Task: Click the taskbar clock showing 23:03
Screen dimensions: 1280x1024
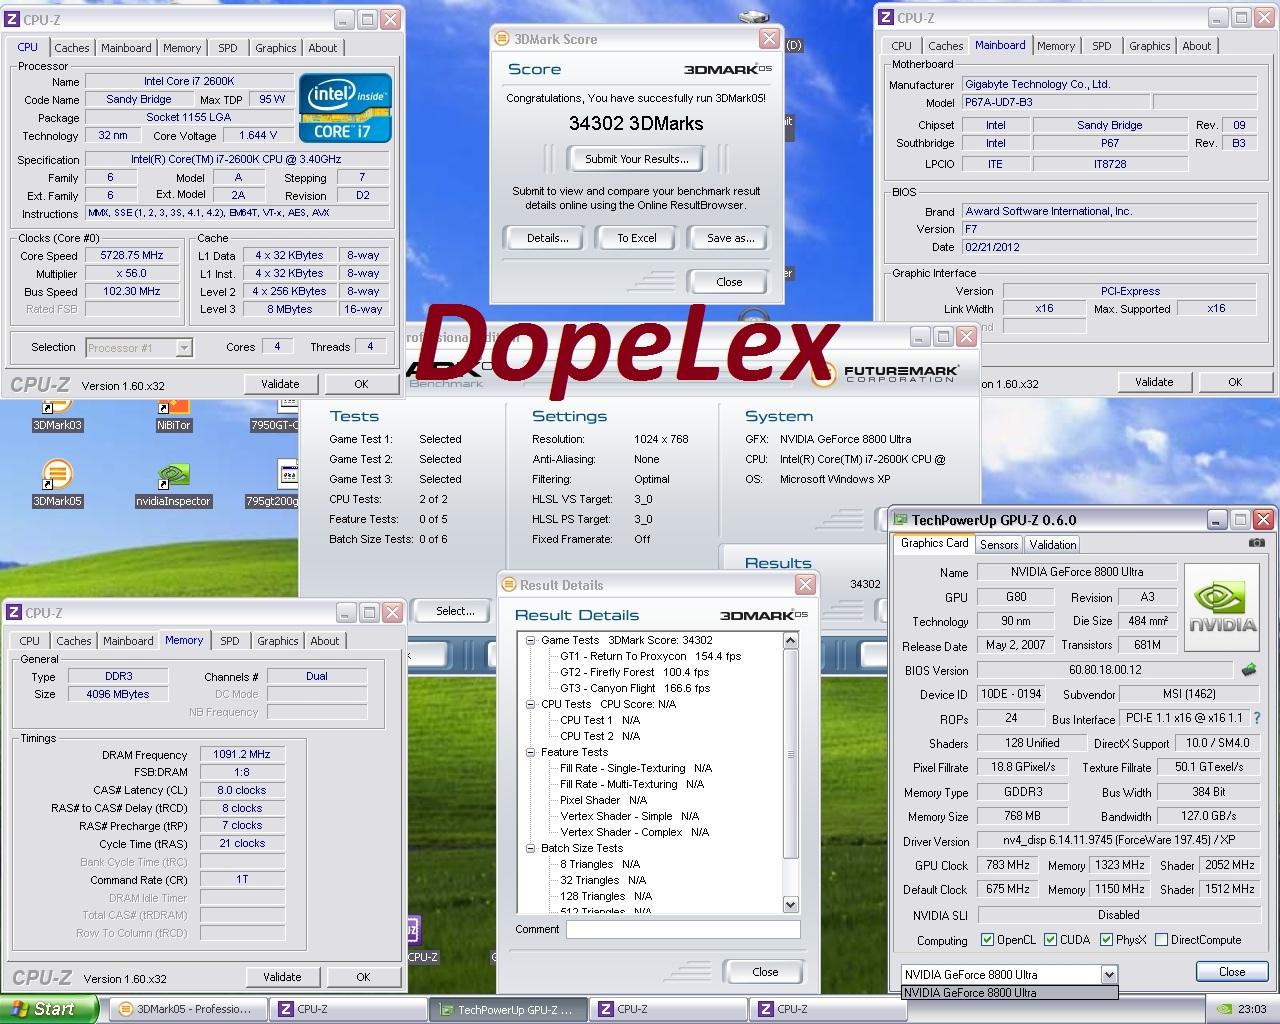Action: [1252, 1009]
